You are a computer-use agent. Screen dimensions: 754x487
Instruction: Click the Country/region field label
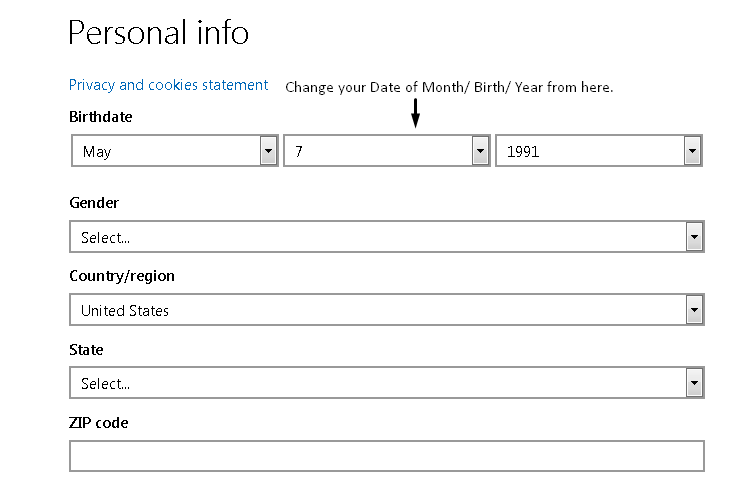[121, 276]
